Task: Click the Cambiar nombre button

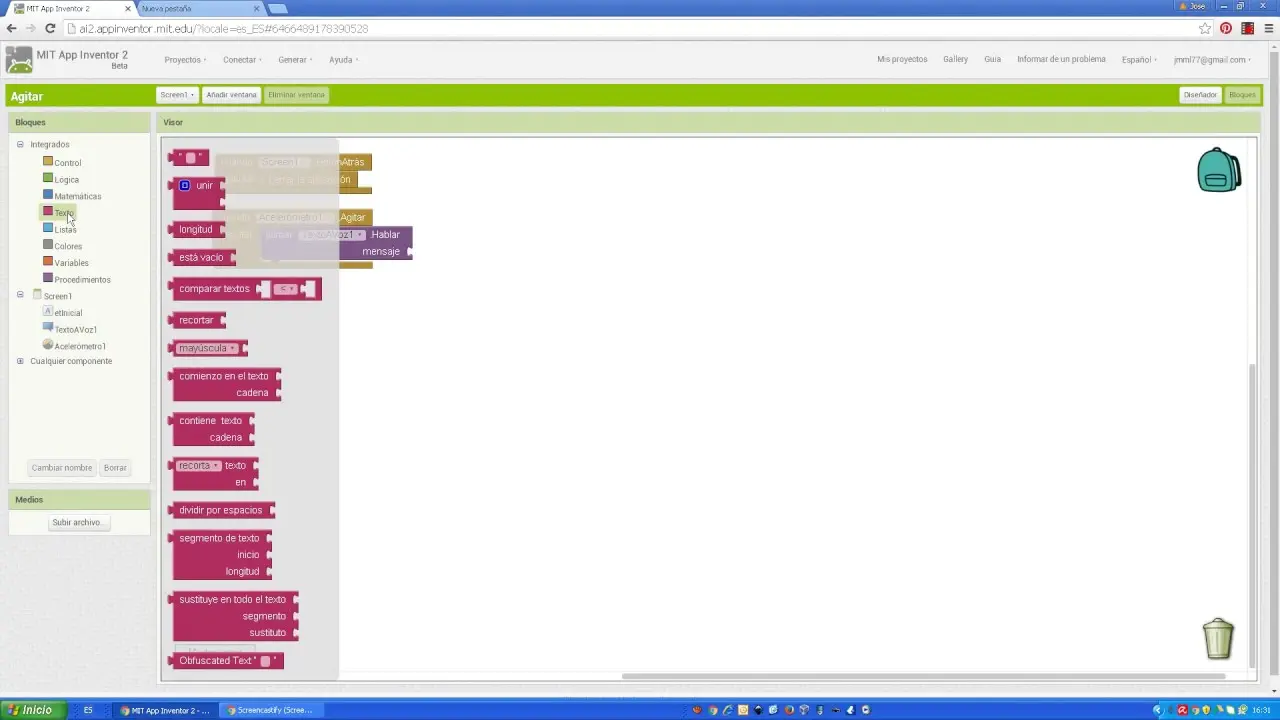Action: 62,468
